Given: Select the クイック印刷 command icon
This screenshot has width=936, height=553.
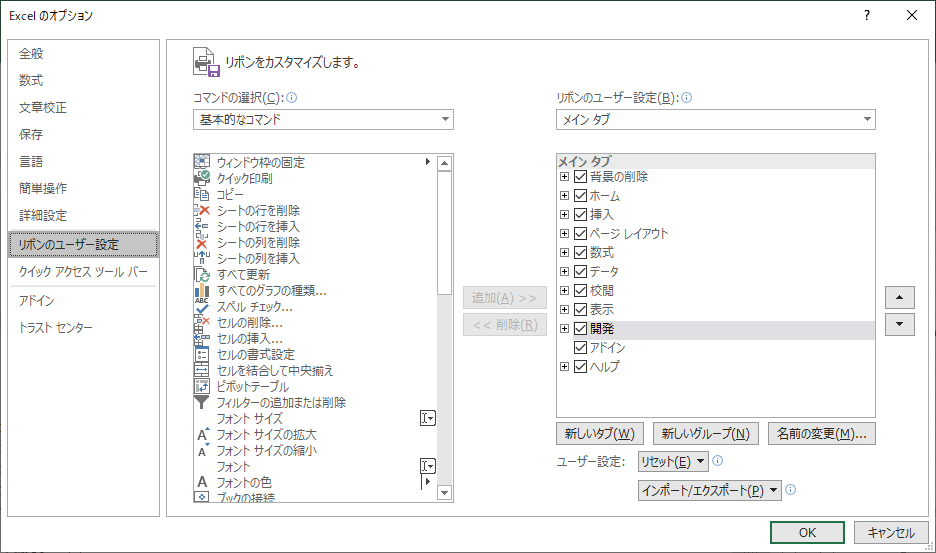Looking at the screenshot, I should pyautogui.click(x=202, y=178).
